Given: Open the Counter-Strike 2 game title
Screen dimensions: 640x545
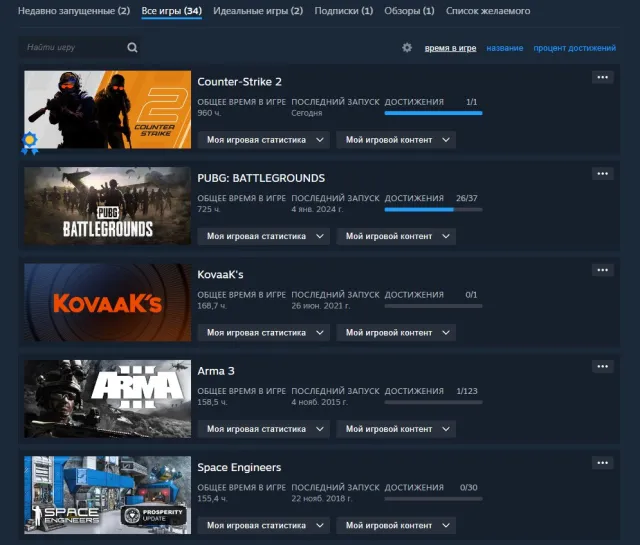Looking at the screenshot, I should (x=240, y=82).
